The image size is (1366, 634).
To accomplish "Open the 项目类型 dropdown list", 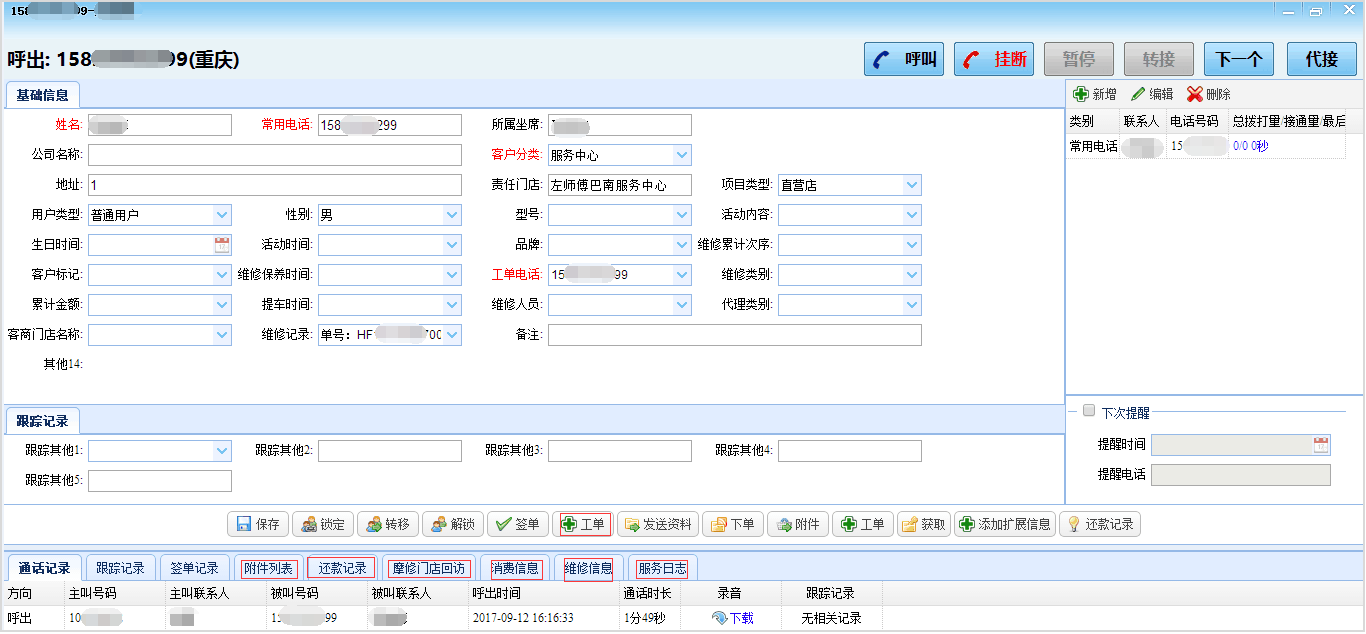I will point(911,185).
